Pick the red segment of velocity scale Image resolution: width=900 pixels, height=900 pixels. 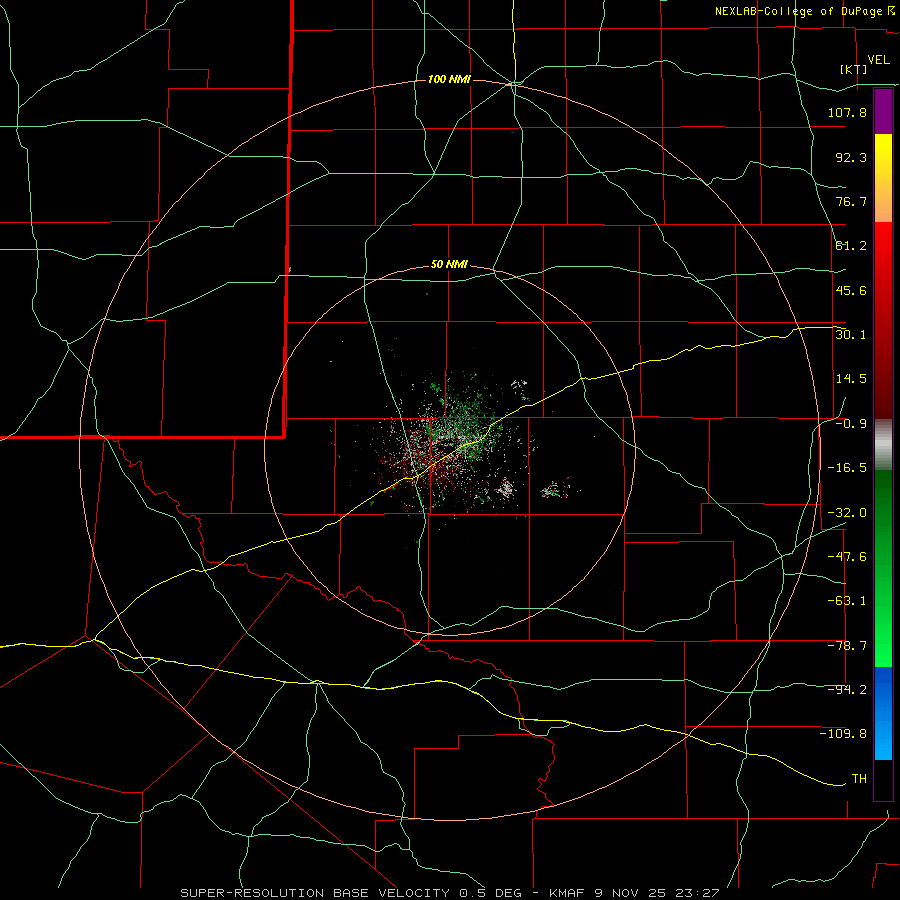883,320
